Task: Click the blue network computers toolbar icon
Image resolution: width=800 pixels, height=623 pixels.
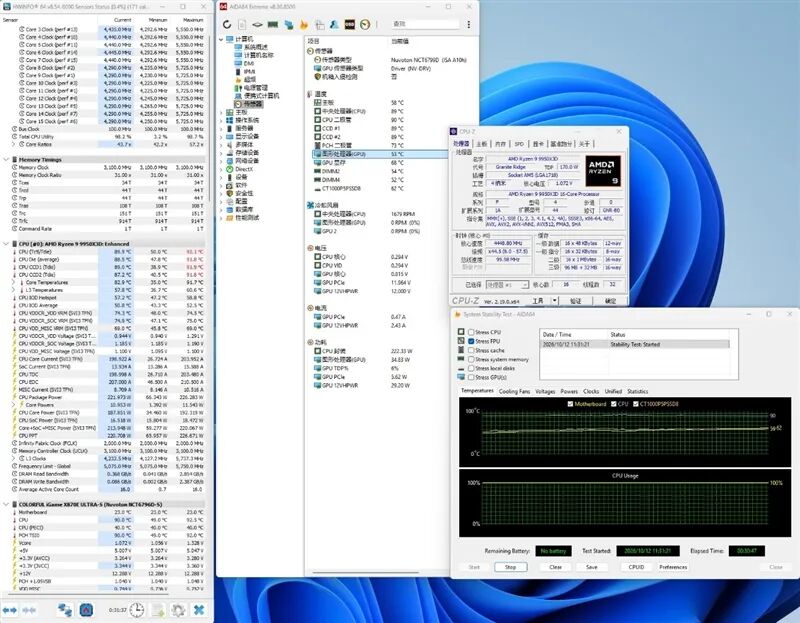Action: (289, 24)
